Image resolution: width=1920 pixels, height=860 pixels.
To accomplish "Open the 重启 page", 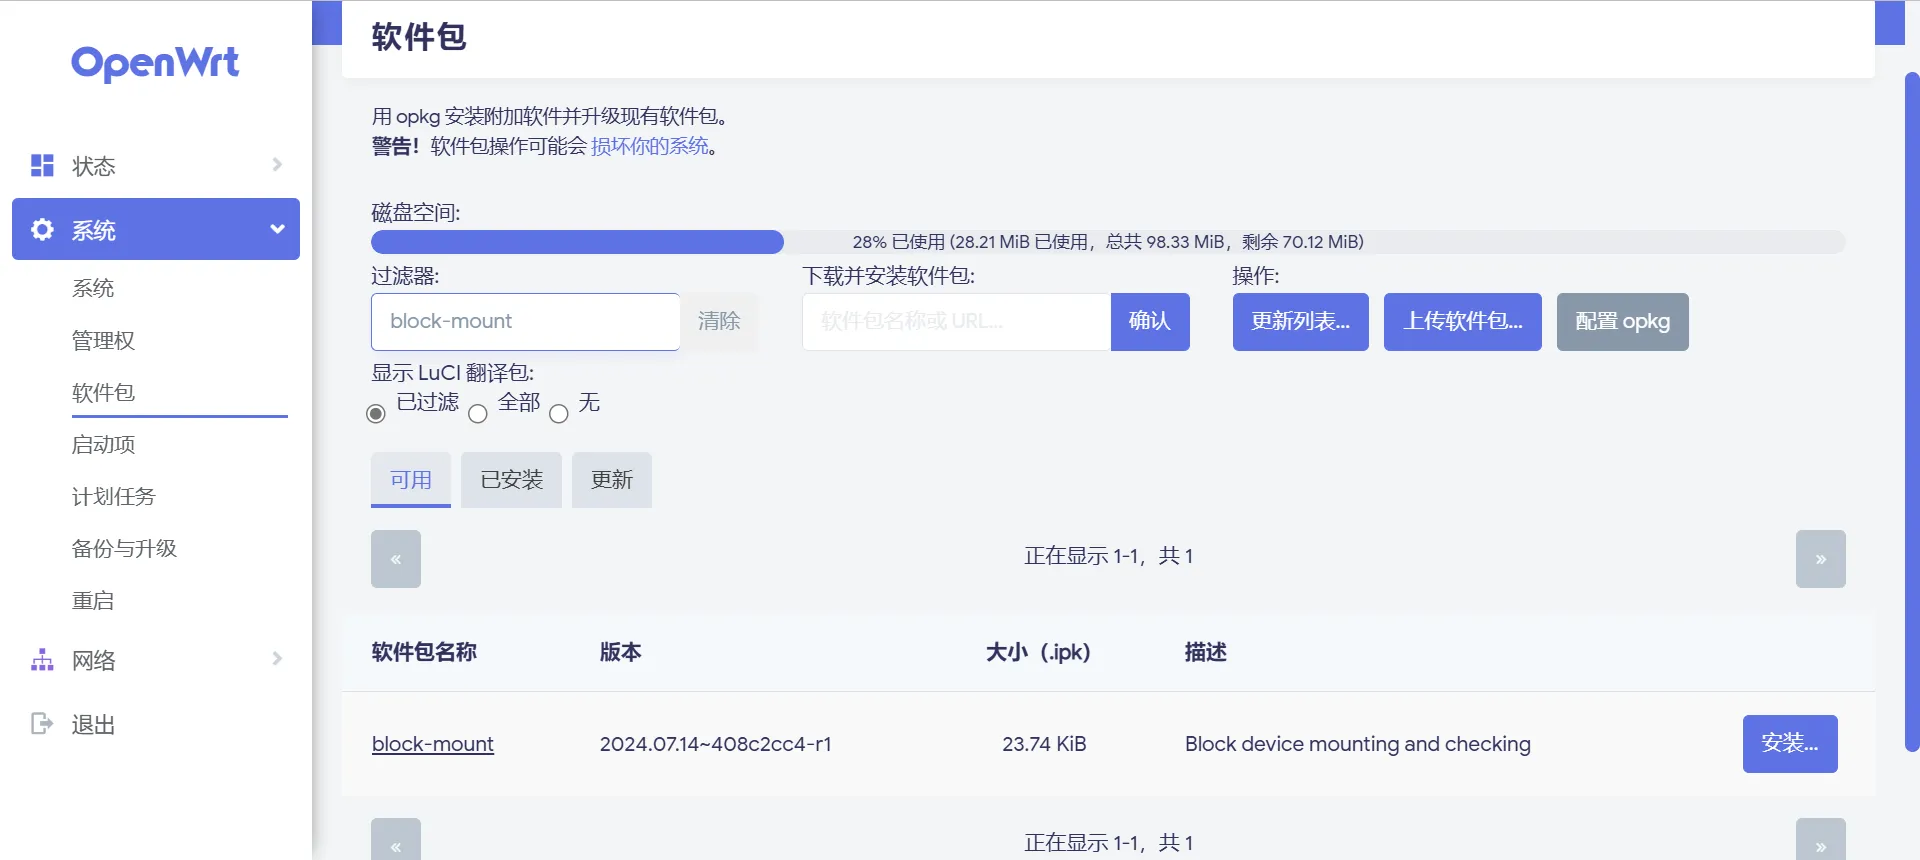I will coord(93,600).
